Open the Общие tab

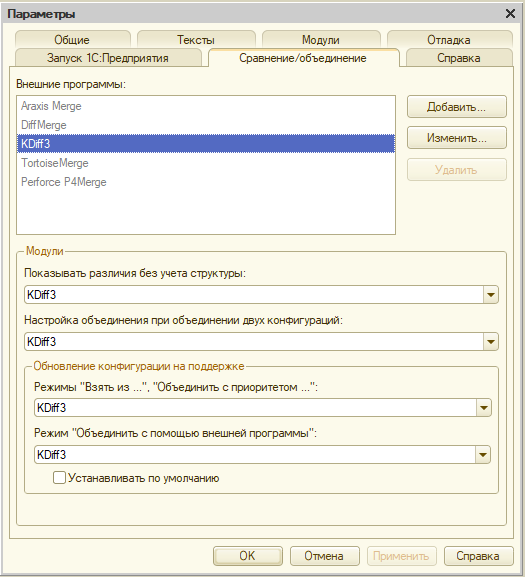click(x=72, y=39)
